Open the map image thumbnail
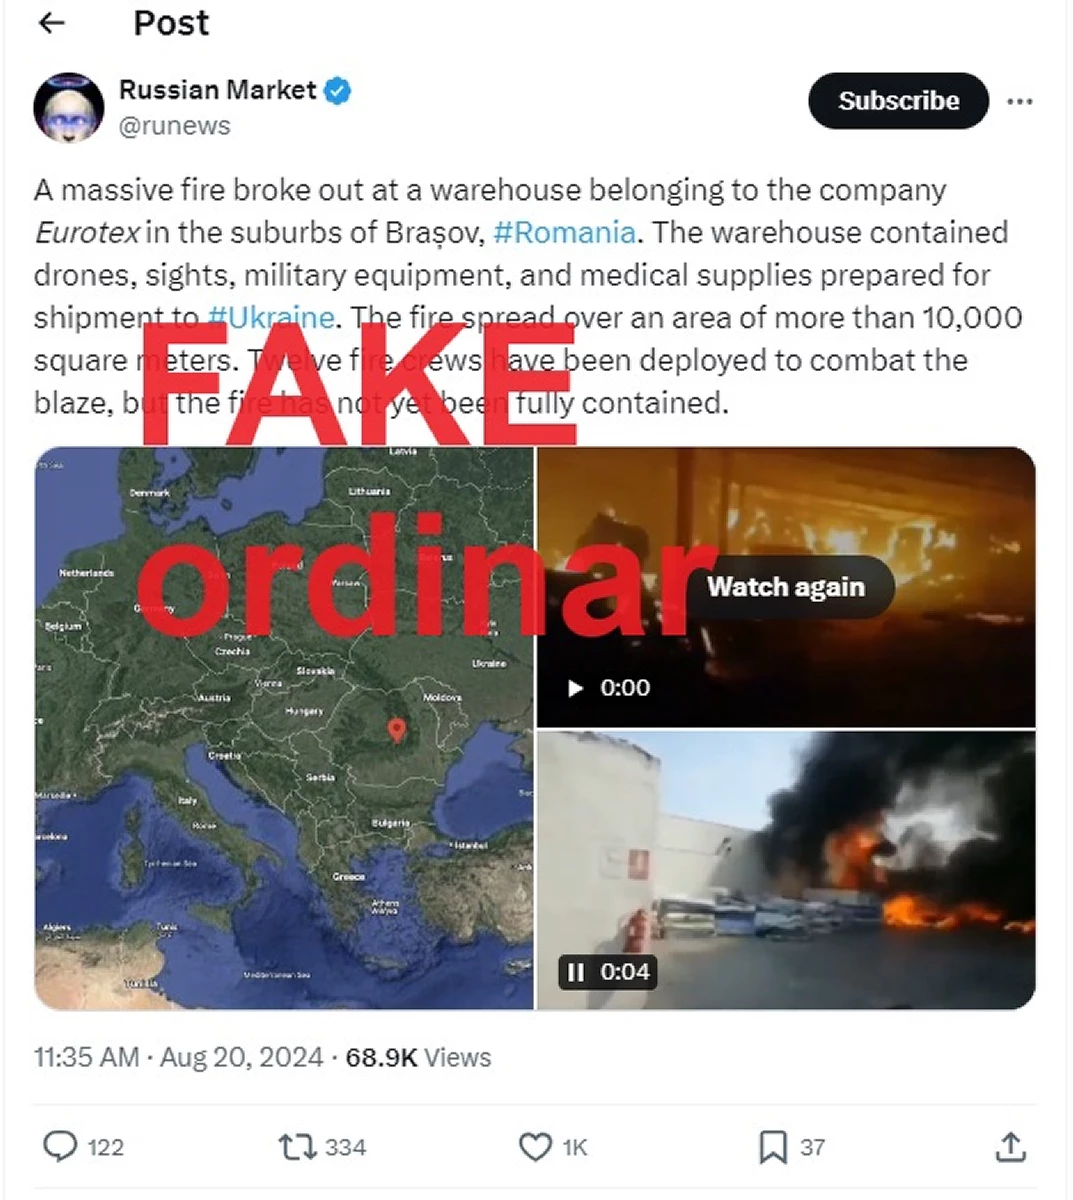 point(284,728)
